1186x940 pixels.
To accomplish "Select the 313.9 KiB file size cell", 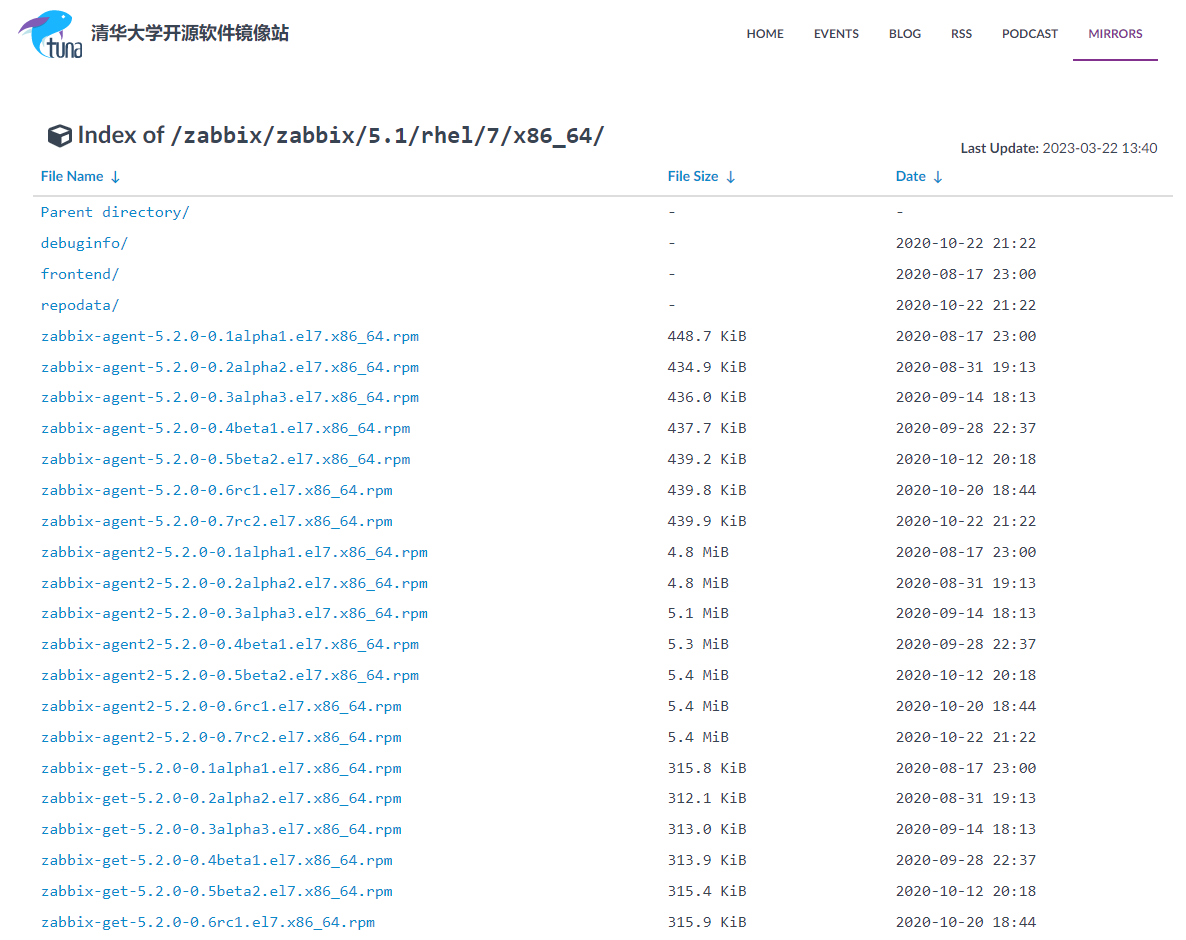I will 706,861.
